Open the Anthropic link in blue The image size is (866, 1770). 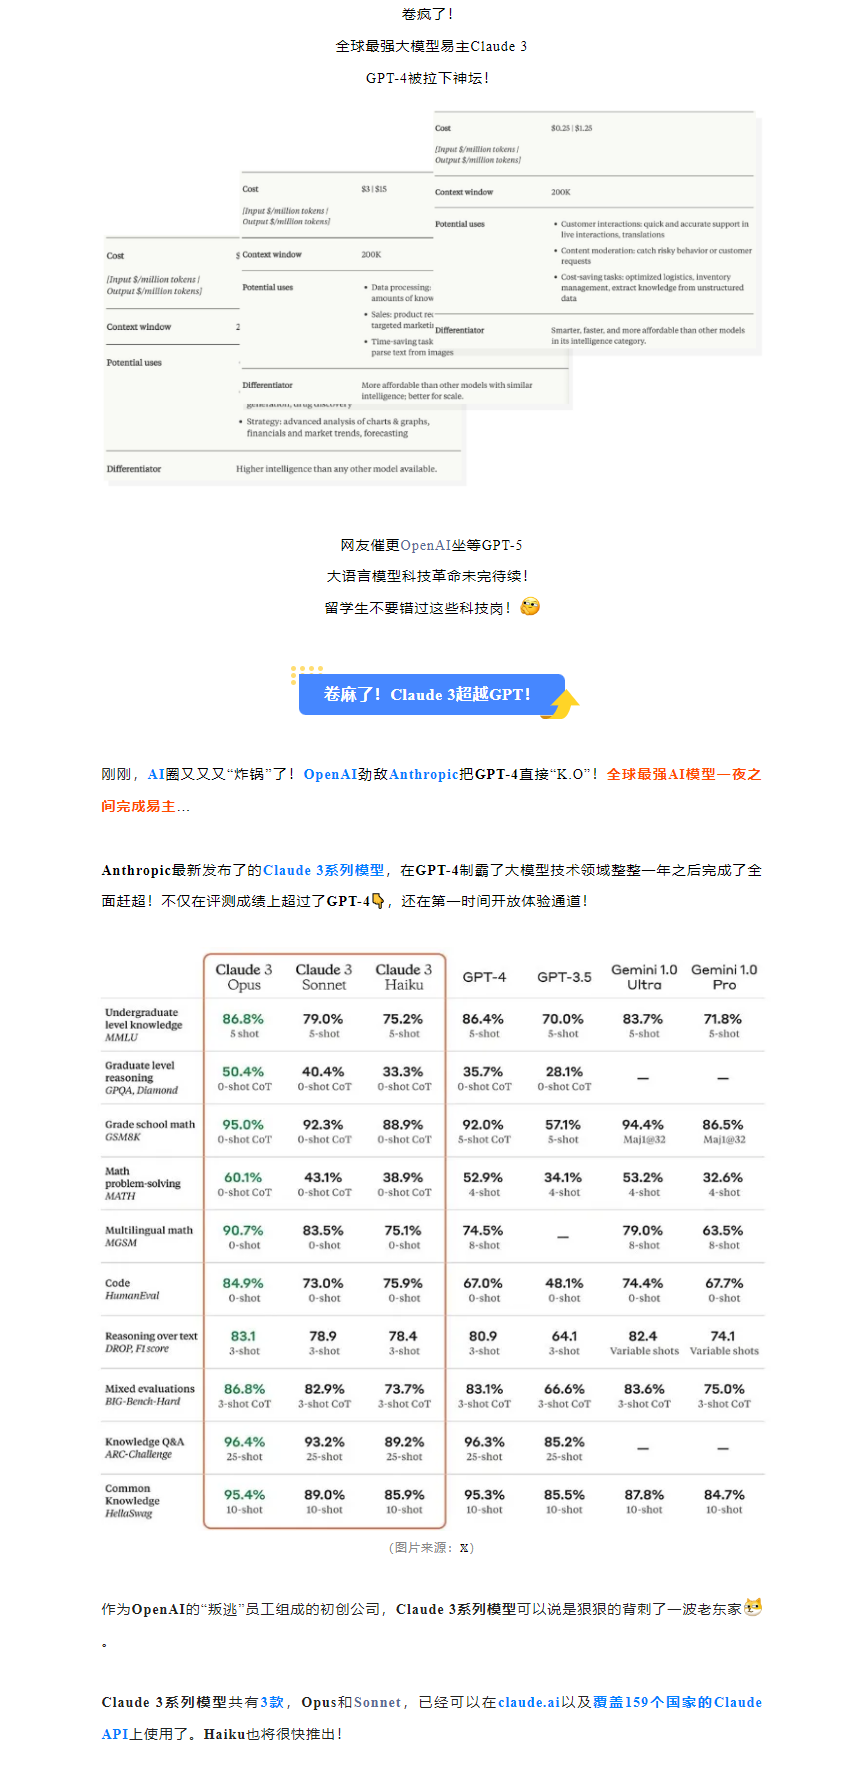click(x=424, y=774)
